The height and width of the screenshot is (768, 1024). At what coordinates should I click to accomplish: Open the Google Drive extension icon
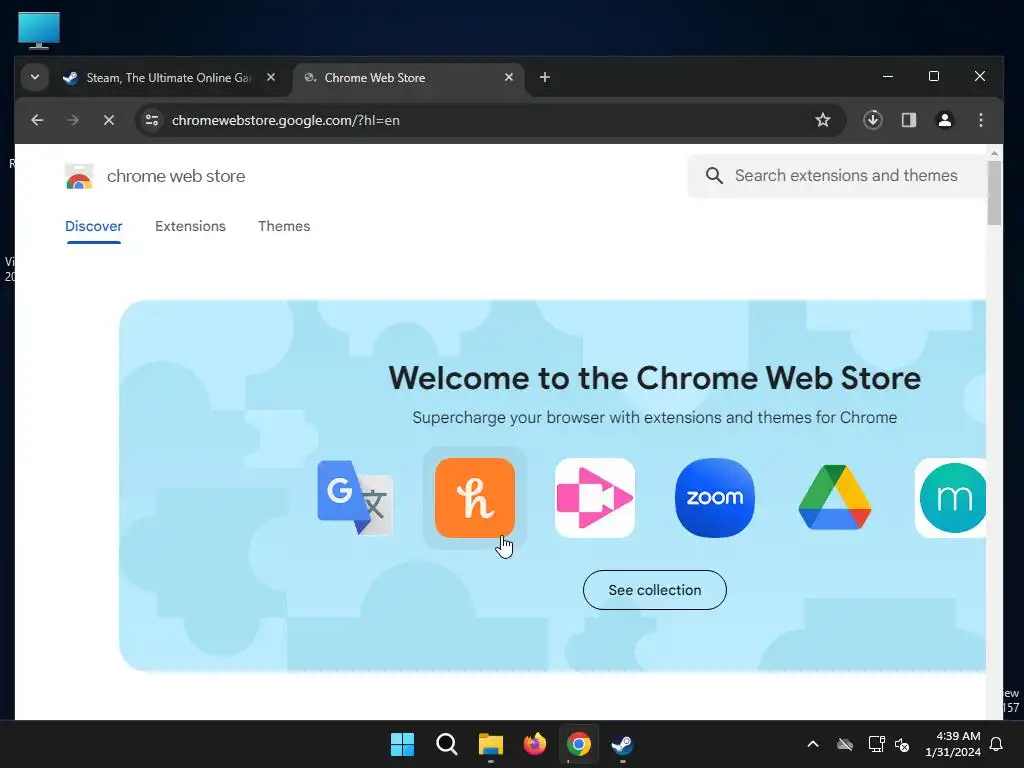point(835,498)
